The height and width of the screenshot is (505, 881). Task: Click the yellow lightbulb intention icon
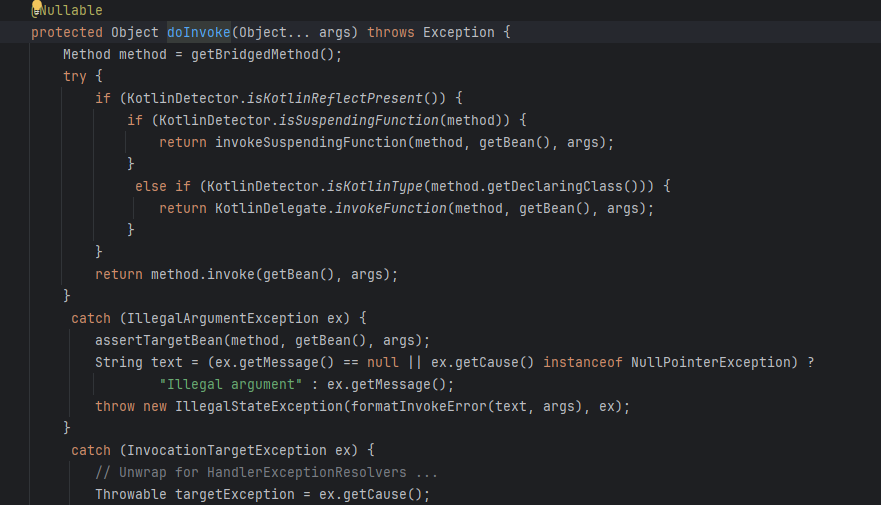(x=37, y=6)
